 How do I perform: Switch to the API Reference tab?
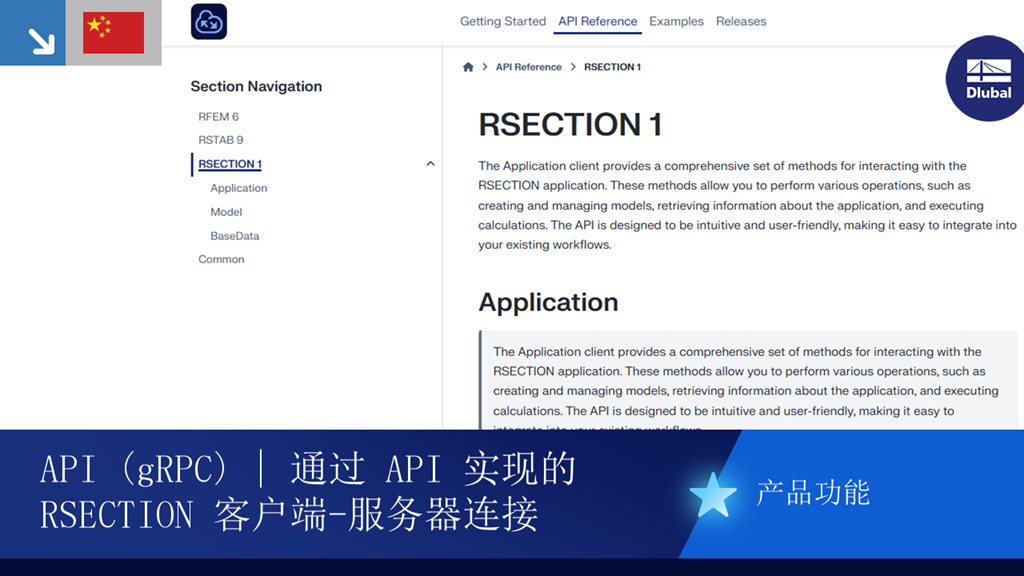pos(598,21)
